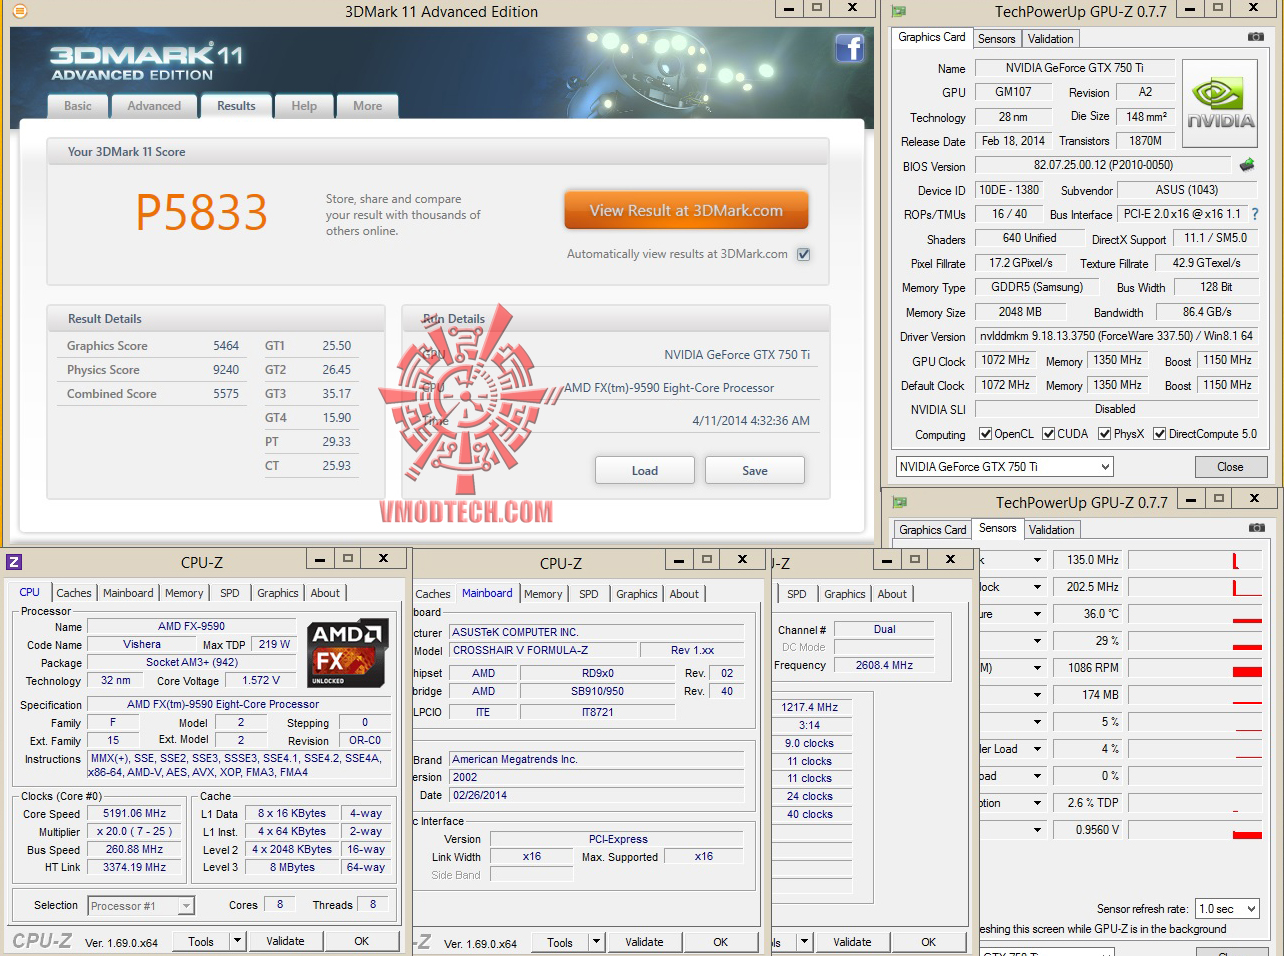Switch to the Basic tab in 3DMark

[78, 106]
